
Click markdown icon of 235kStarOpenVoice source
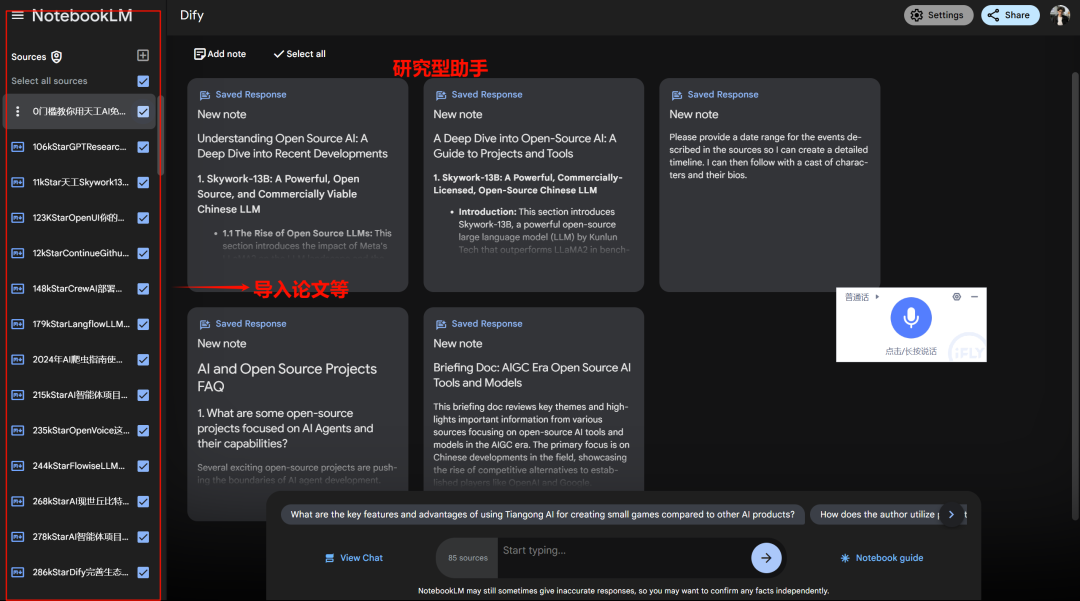18,430
